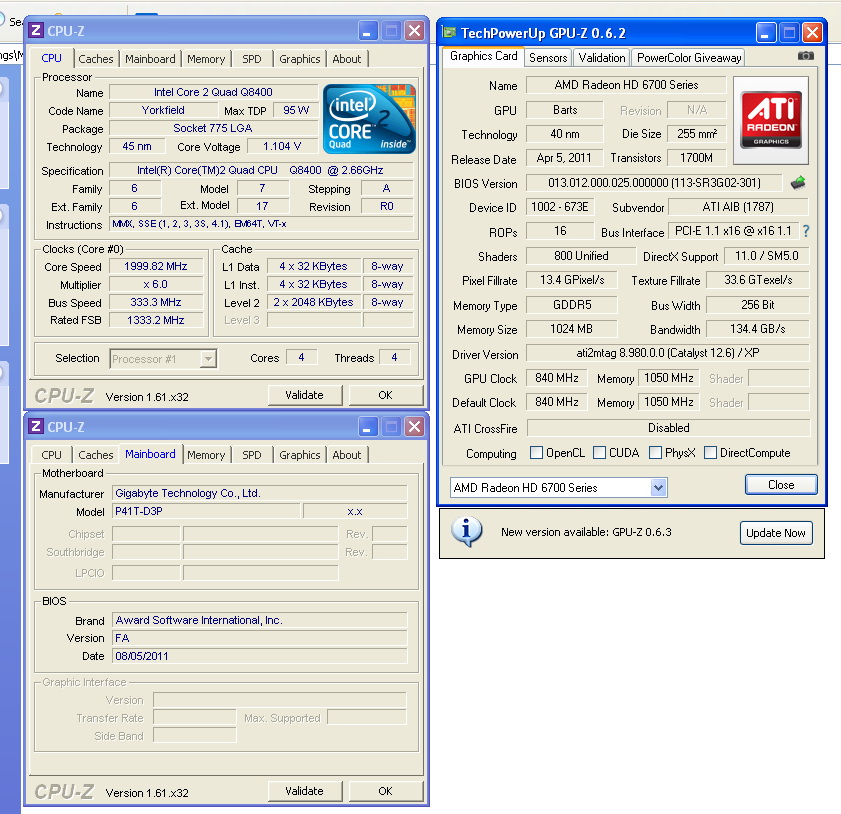
Task: Open the Processor #1 selection dropdown
Action: point(207,359)
